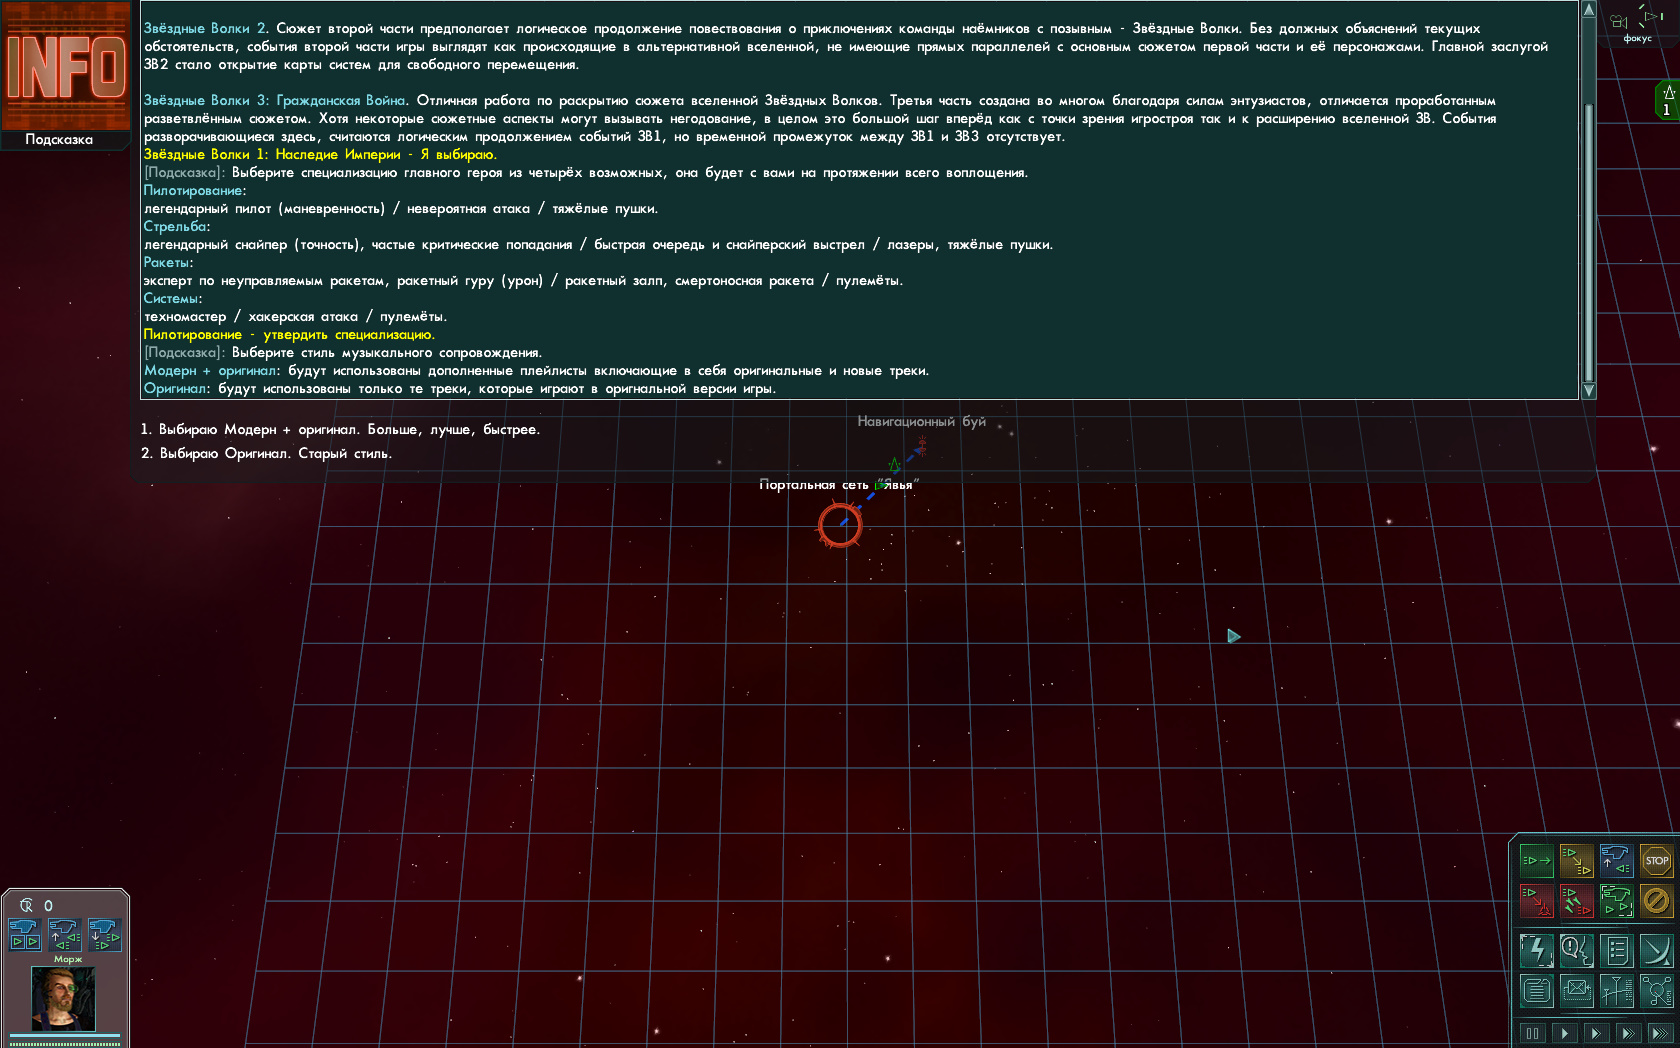Set maximum game speed with triple-chevron button
The width and height of the screenshot is (1680, 1048).
[x=1660, y=1034]
